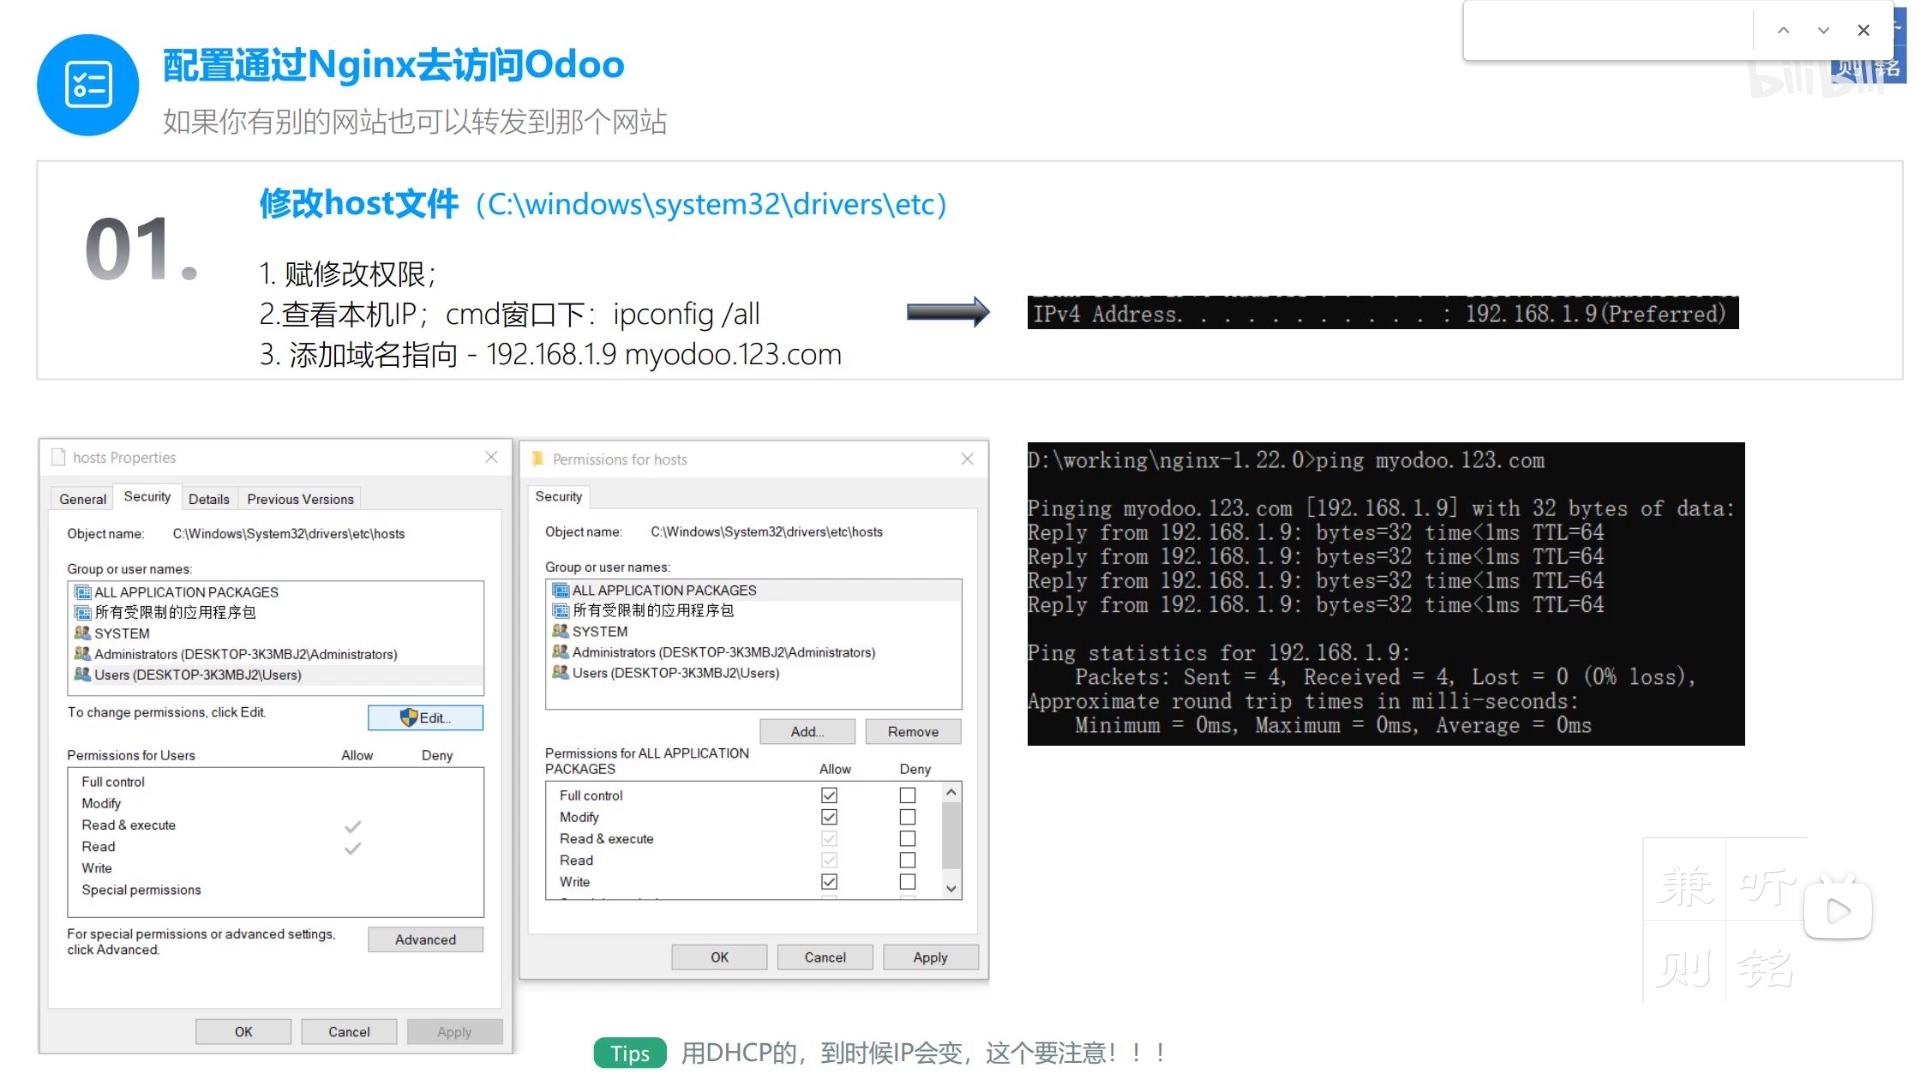1920x1080 pixels.
Task: Click the permissions list scrollbar thumb
Action: [x=951, y=836]
